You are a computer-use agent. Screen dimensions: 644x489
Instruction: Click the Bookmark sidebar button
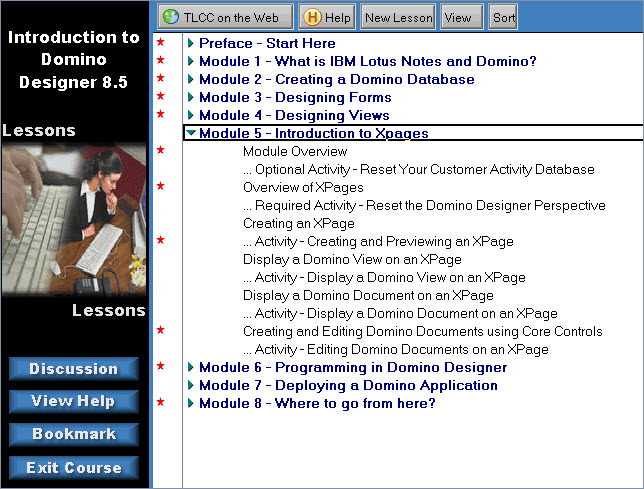[x=74, y=434]
